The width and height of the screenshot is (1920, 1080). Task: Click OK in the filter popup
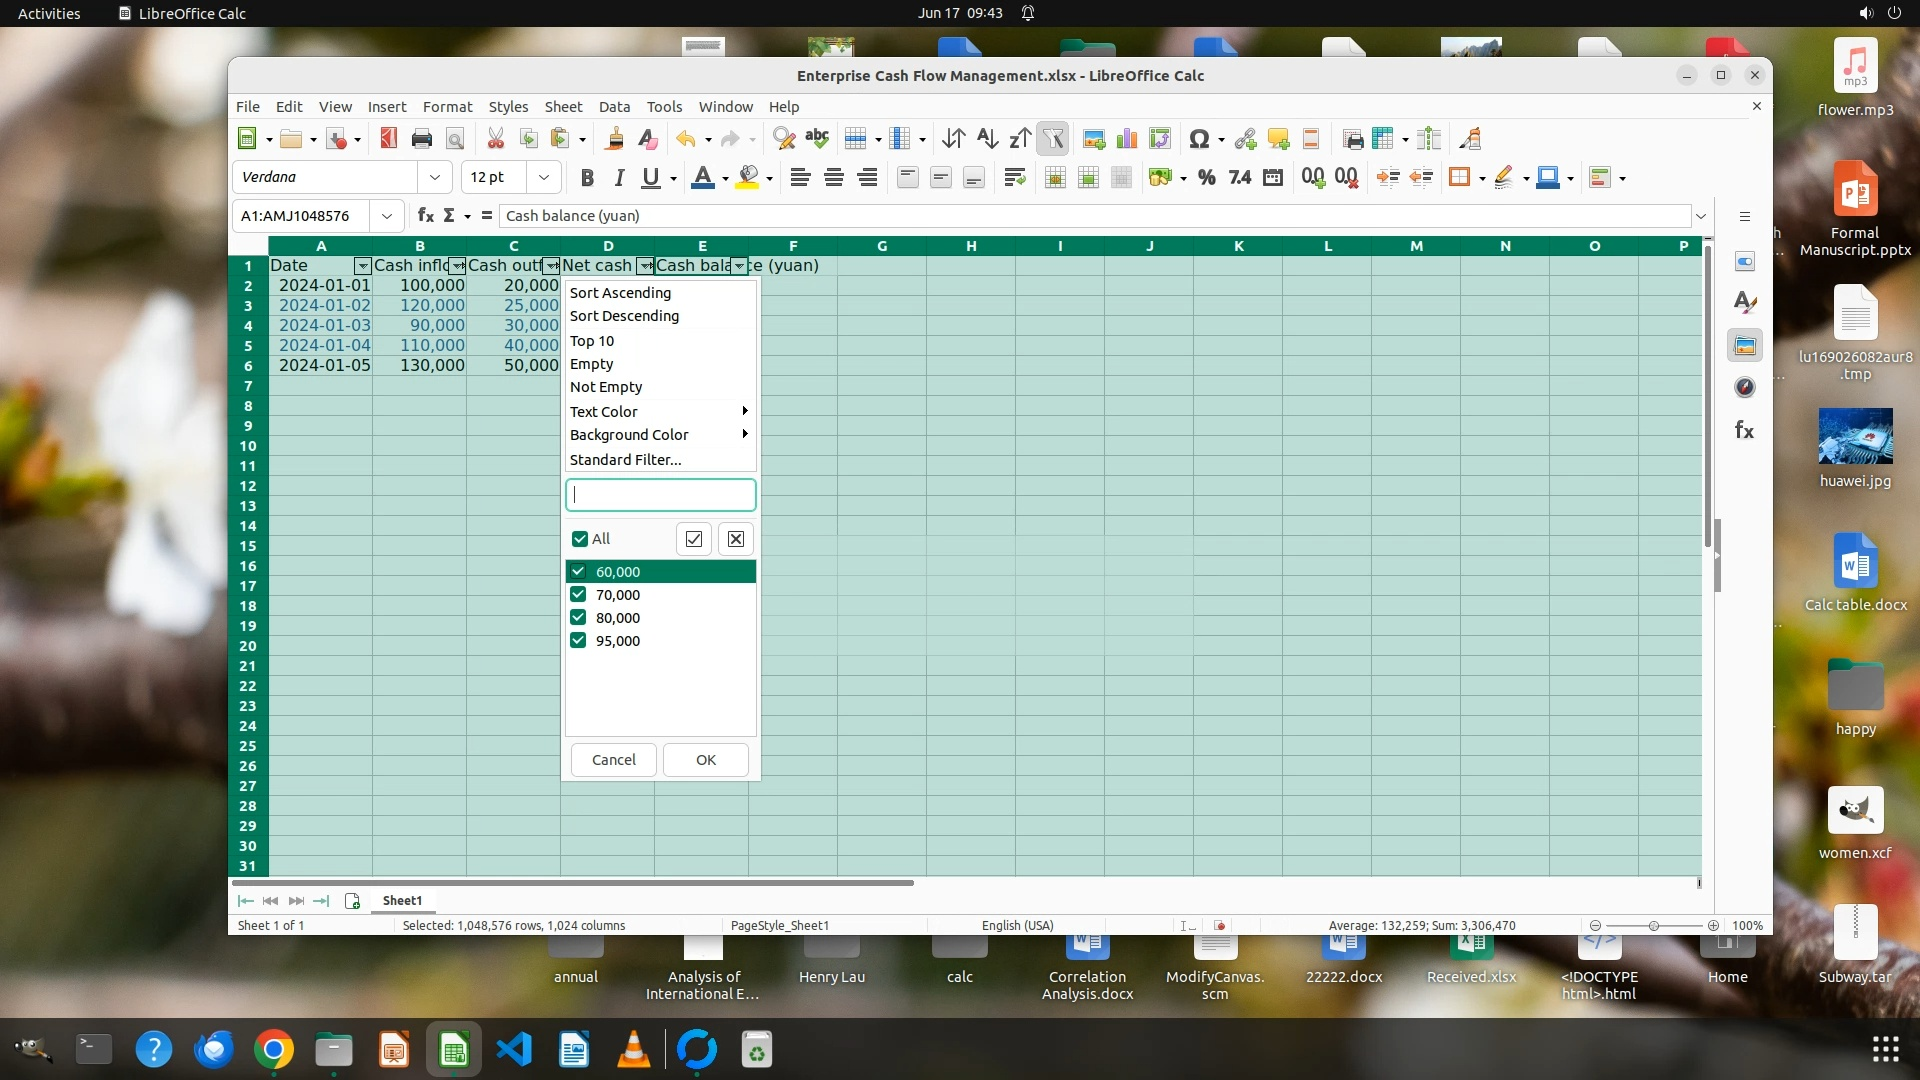click(x=705, y=760)
